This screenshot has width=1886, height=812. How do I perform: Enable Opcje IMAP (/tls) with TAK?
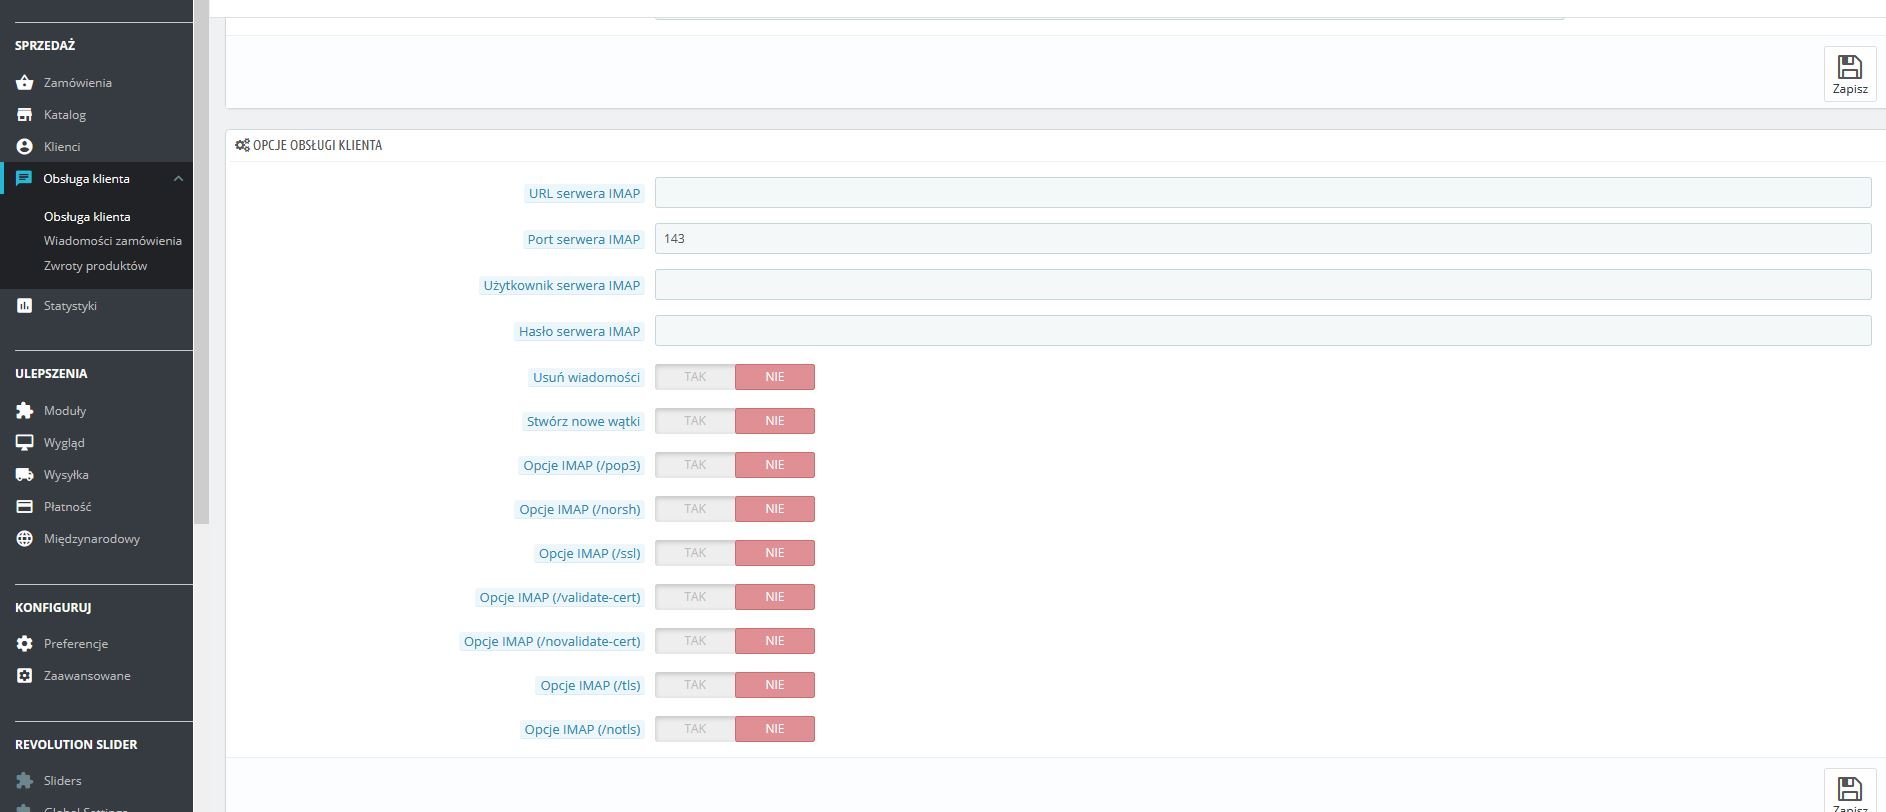695,685
